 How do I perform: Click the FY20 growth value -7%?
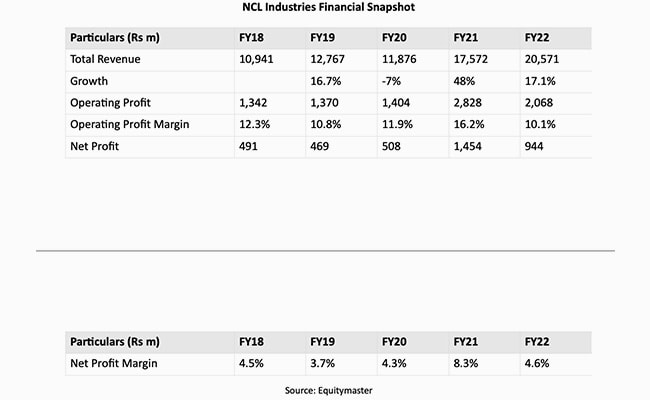390,81
